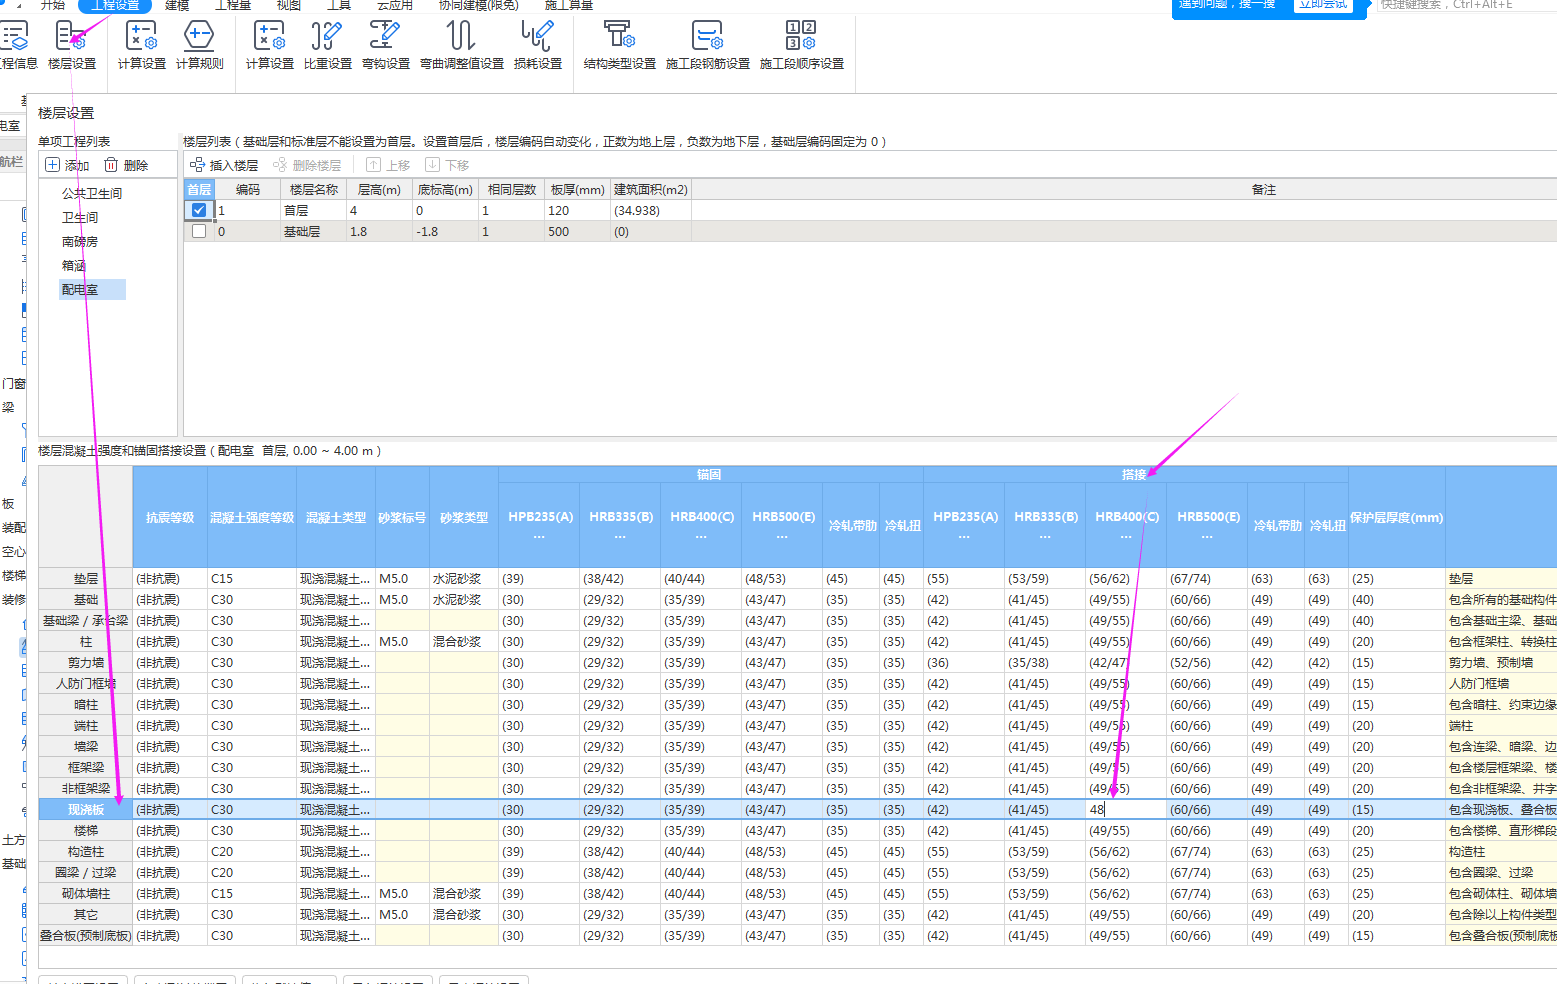Switch to 协同建模(限免) tab
Image resolution: width=1557 pixels, height=984 pixels.
(x=479, y=5)
